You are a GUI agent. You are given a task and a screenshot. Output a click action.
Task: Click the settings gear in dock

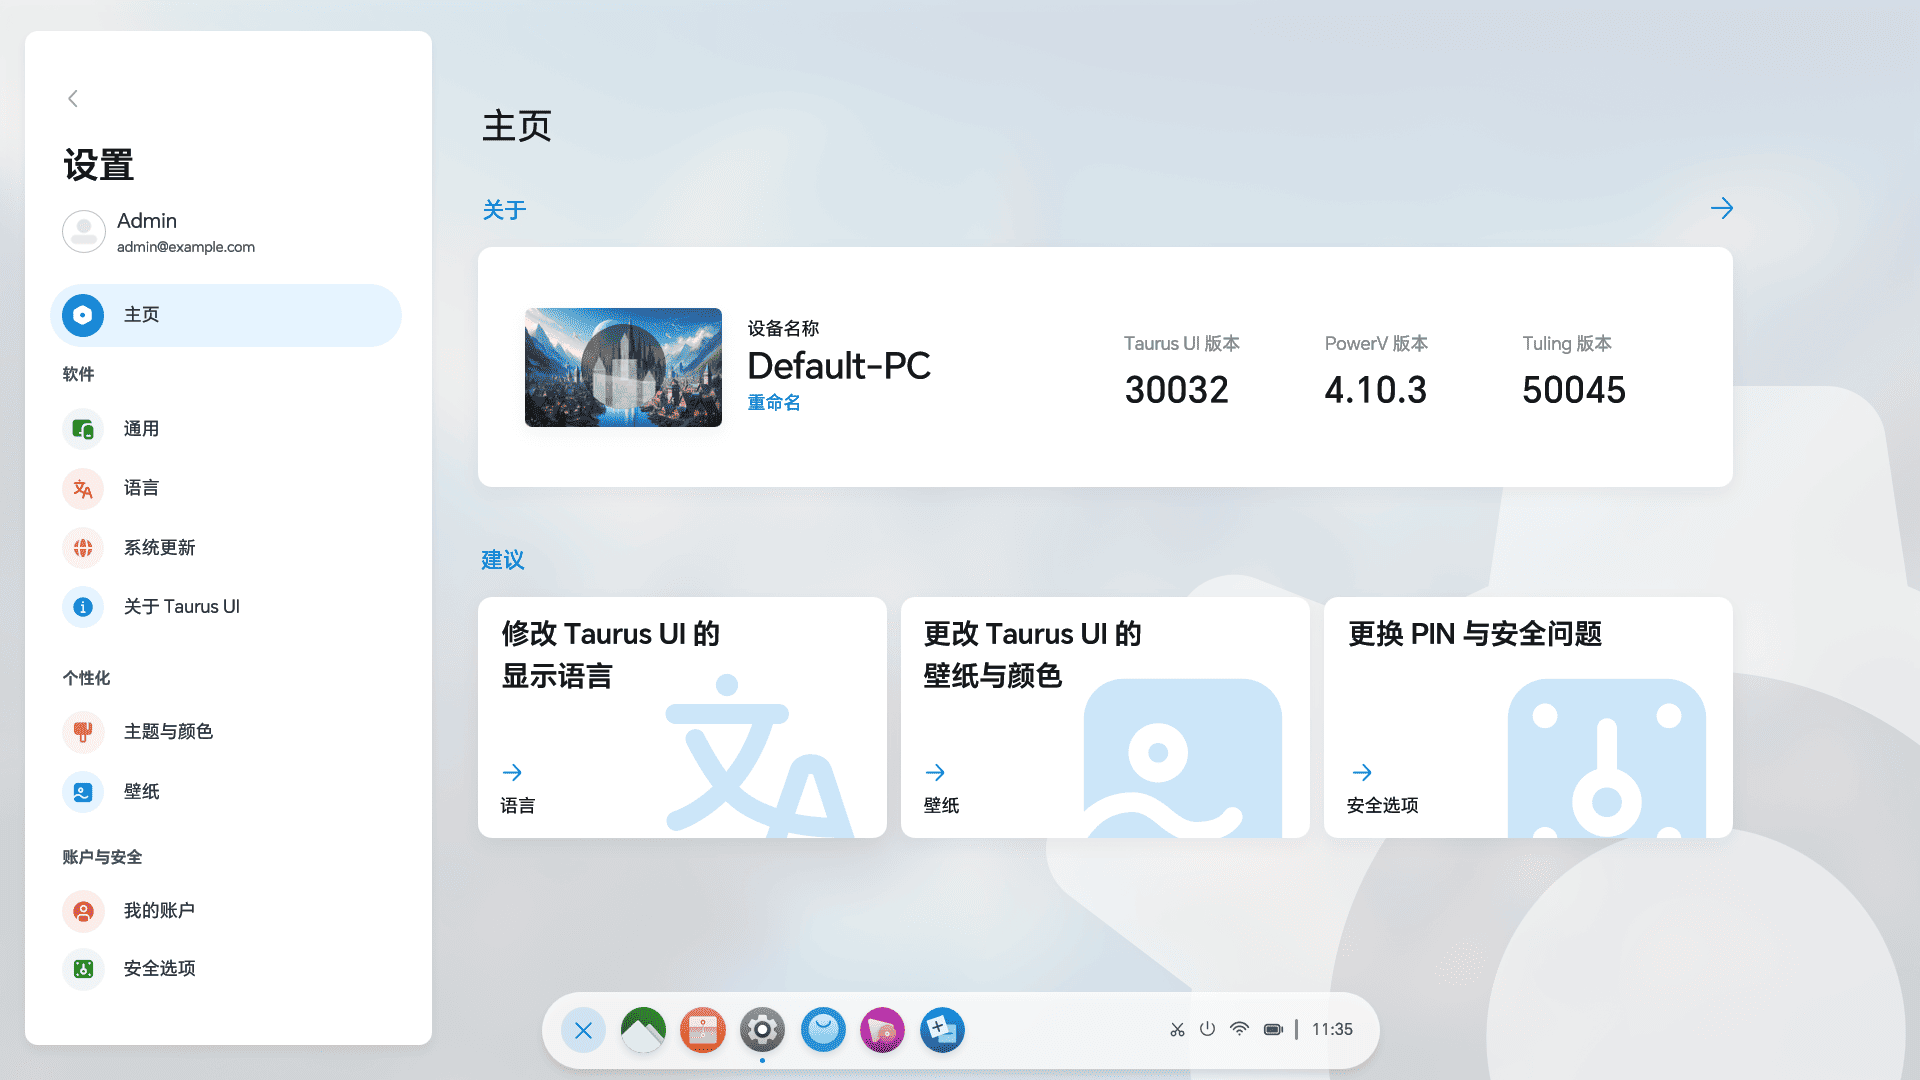coord(762,1030)
